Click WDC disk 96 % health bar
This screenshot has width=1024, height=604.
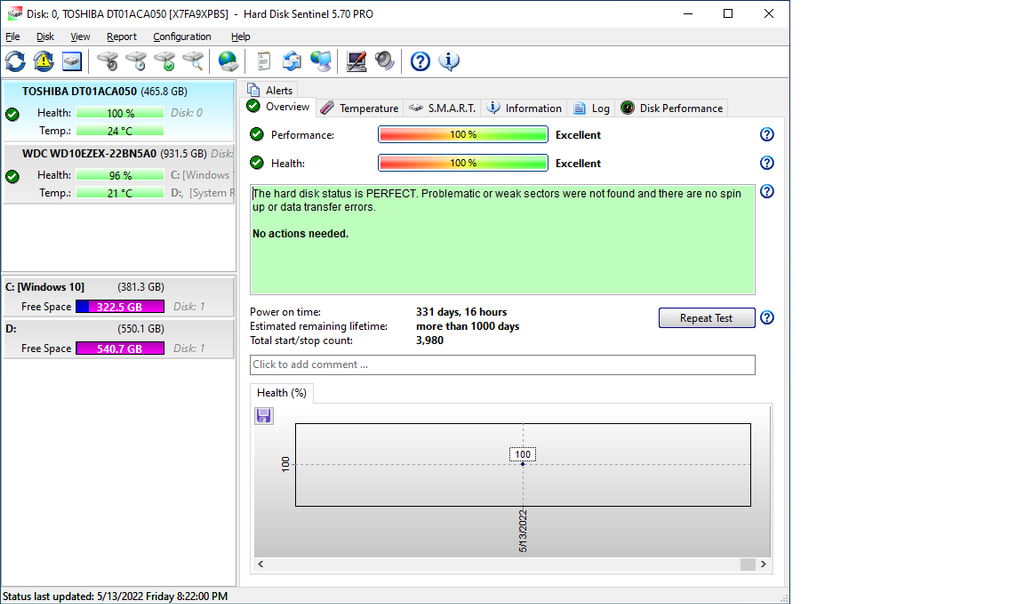point(120,175)
